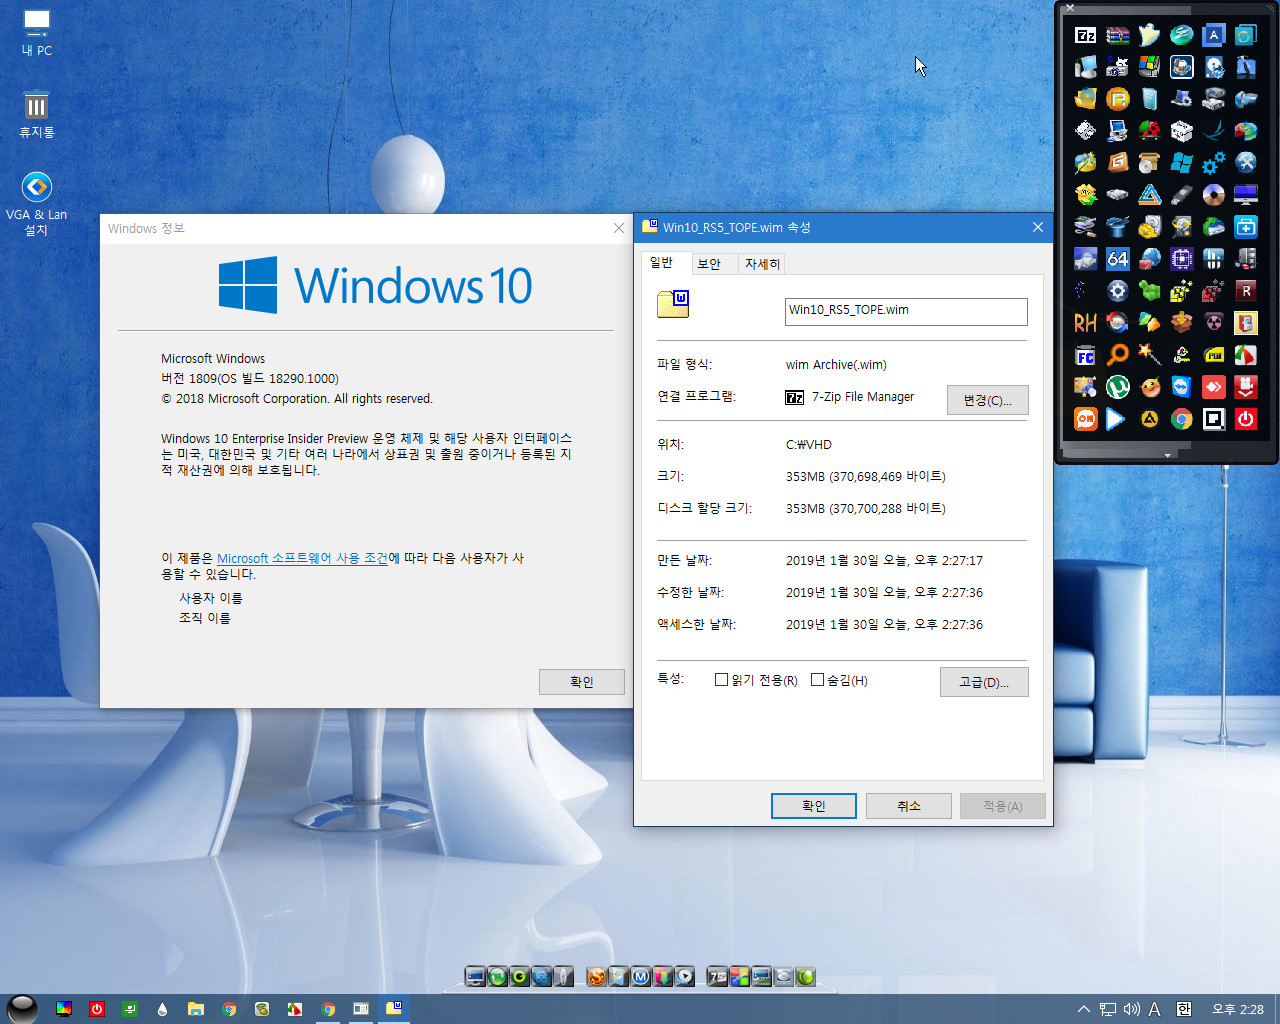Toggle the 한 Korean IME indicator
This screenshot has height=1024, width=1280.
[x=1183, y=1009]
